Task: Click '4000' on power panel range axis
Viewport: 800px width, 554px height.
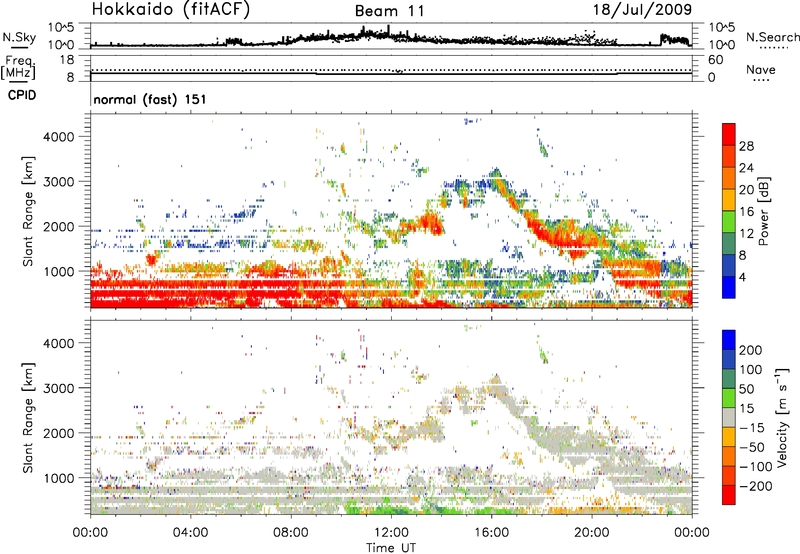Action: 59,137
